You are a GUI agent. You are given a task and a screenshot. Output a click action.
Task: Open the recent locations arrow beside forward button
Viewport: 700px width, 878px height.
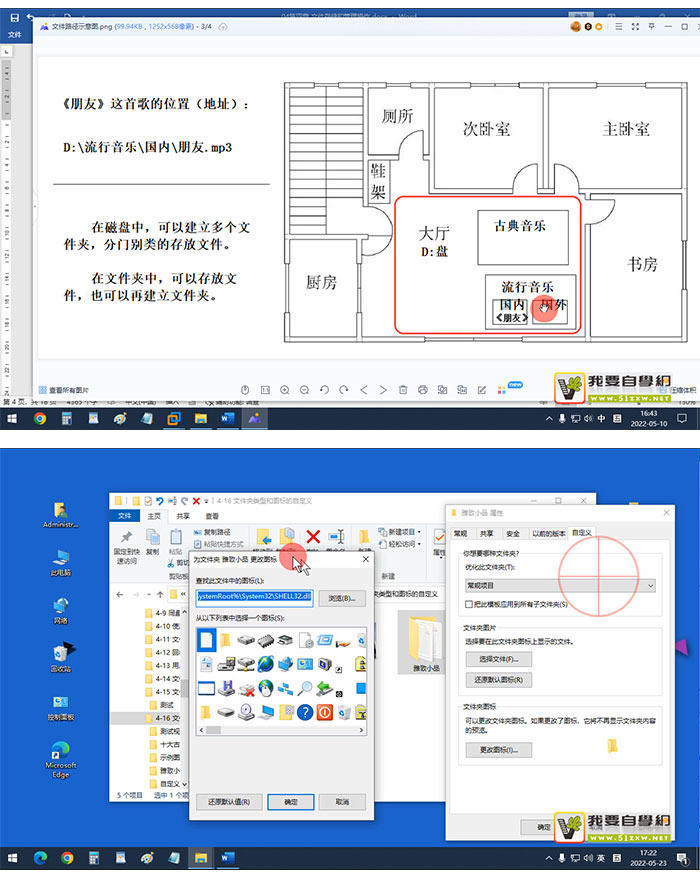pos(149,594)
